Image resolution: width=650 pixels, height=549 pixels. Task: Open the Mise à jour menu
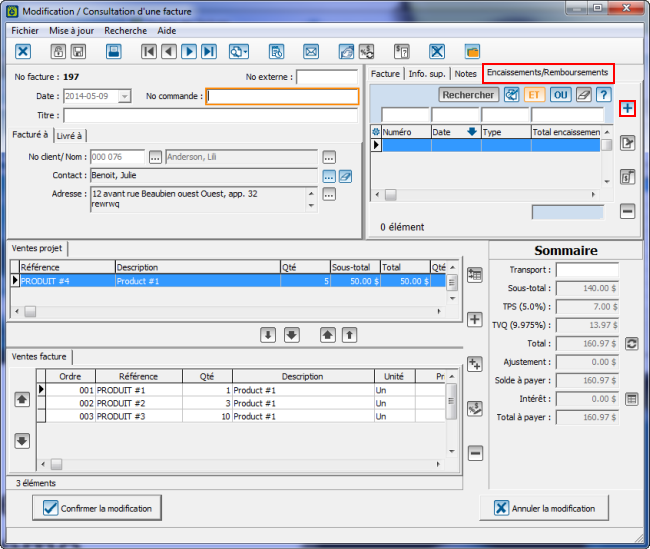[x=71, y=31]
